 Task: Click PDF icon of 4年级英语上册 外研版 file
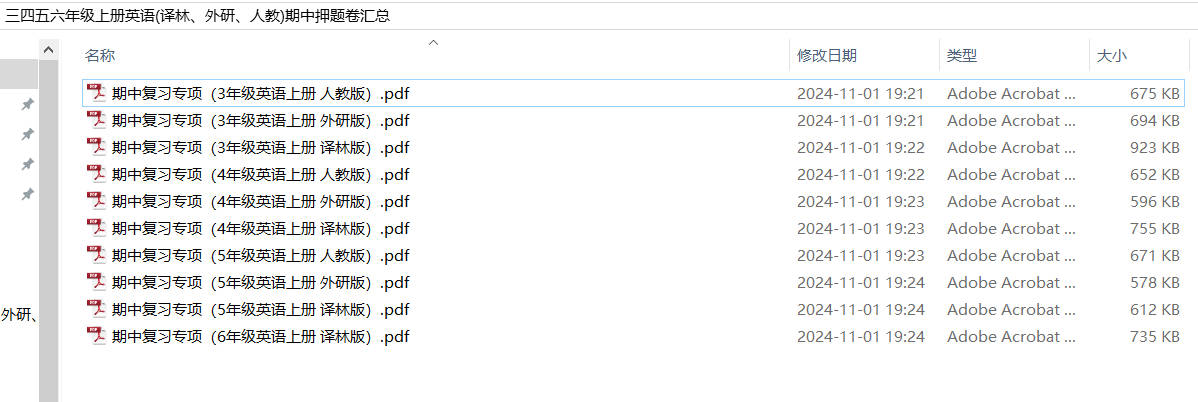(96, 201)
